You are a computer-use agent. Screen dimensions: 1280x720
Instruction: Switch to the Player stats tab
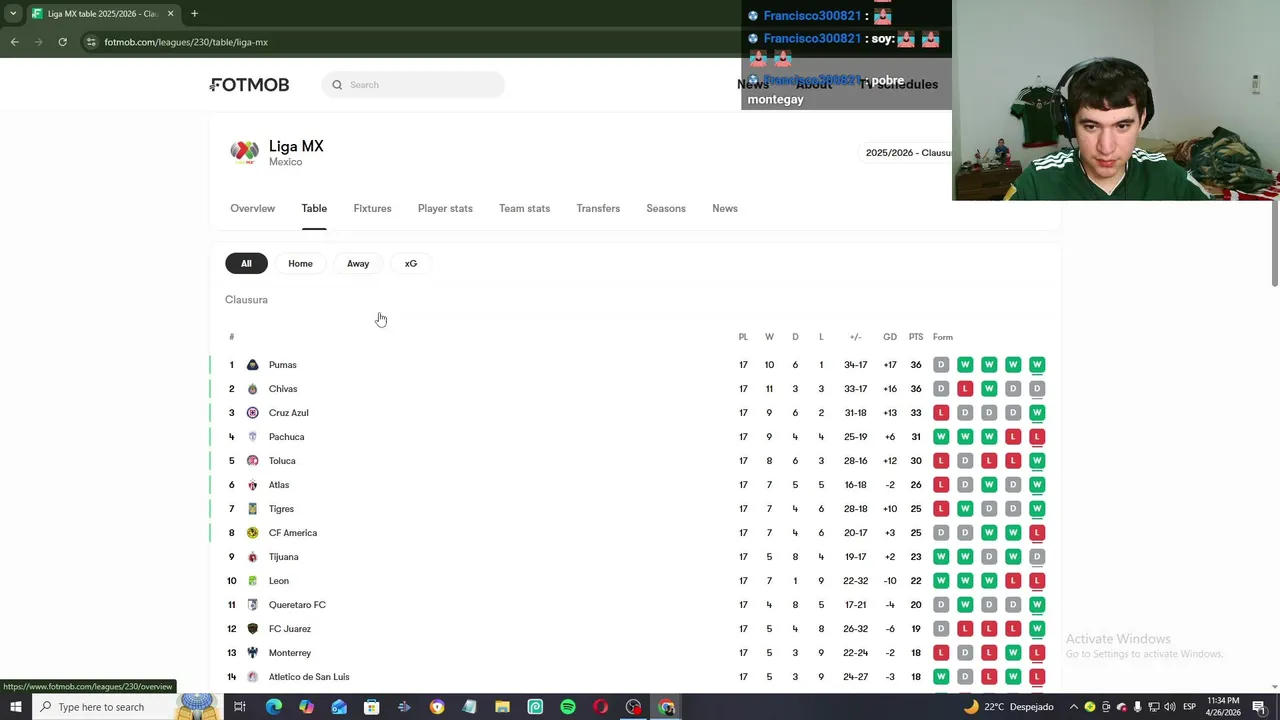coord(445,208)
